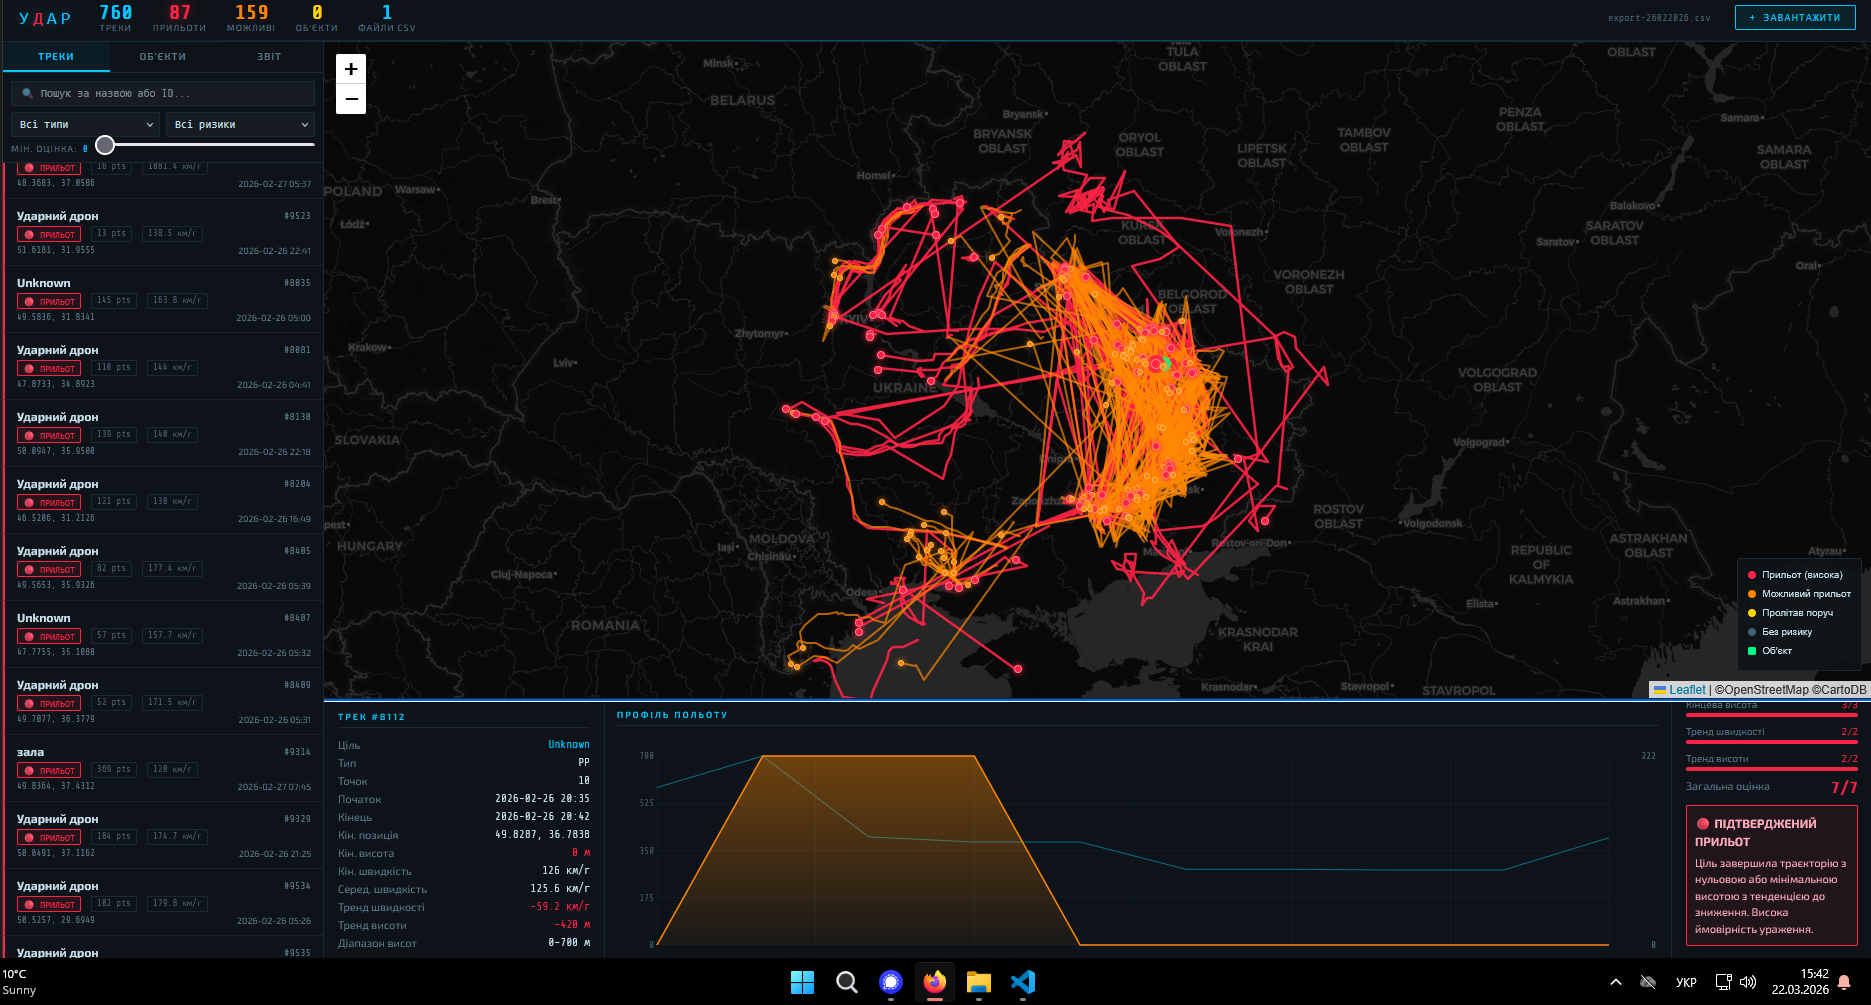Open Windows Start menu
Screen dimensions: 1871x1005
[x=802, y=982]
